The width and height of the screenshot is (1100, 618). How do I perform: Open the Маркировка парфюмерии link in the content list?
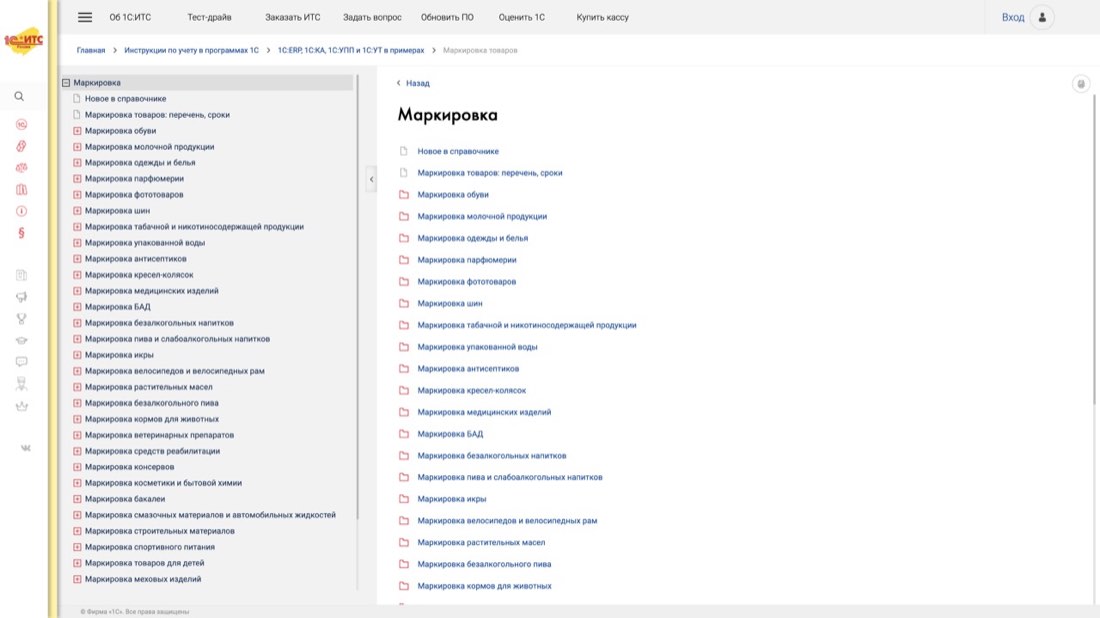(x=467, y=260)
